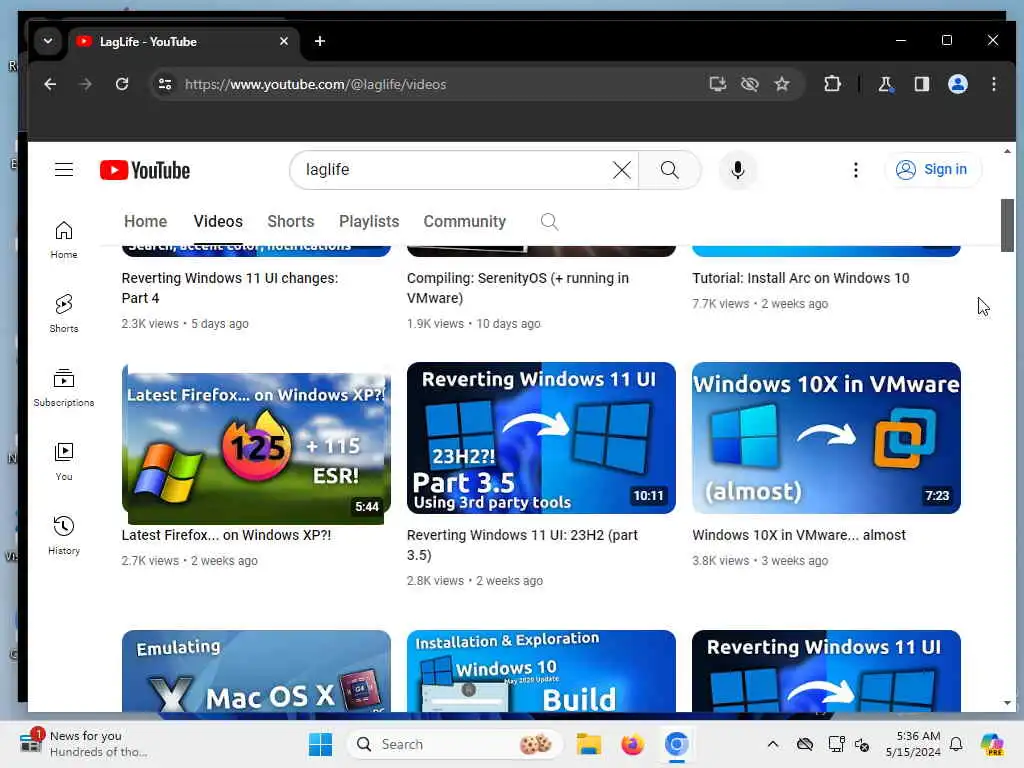Open Shorts in the left sidebar
1024x768 pixels.
coord(63,313)
